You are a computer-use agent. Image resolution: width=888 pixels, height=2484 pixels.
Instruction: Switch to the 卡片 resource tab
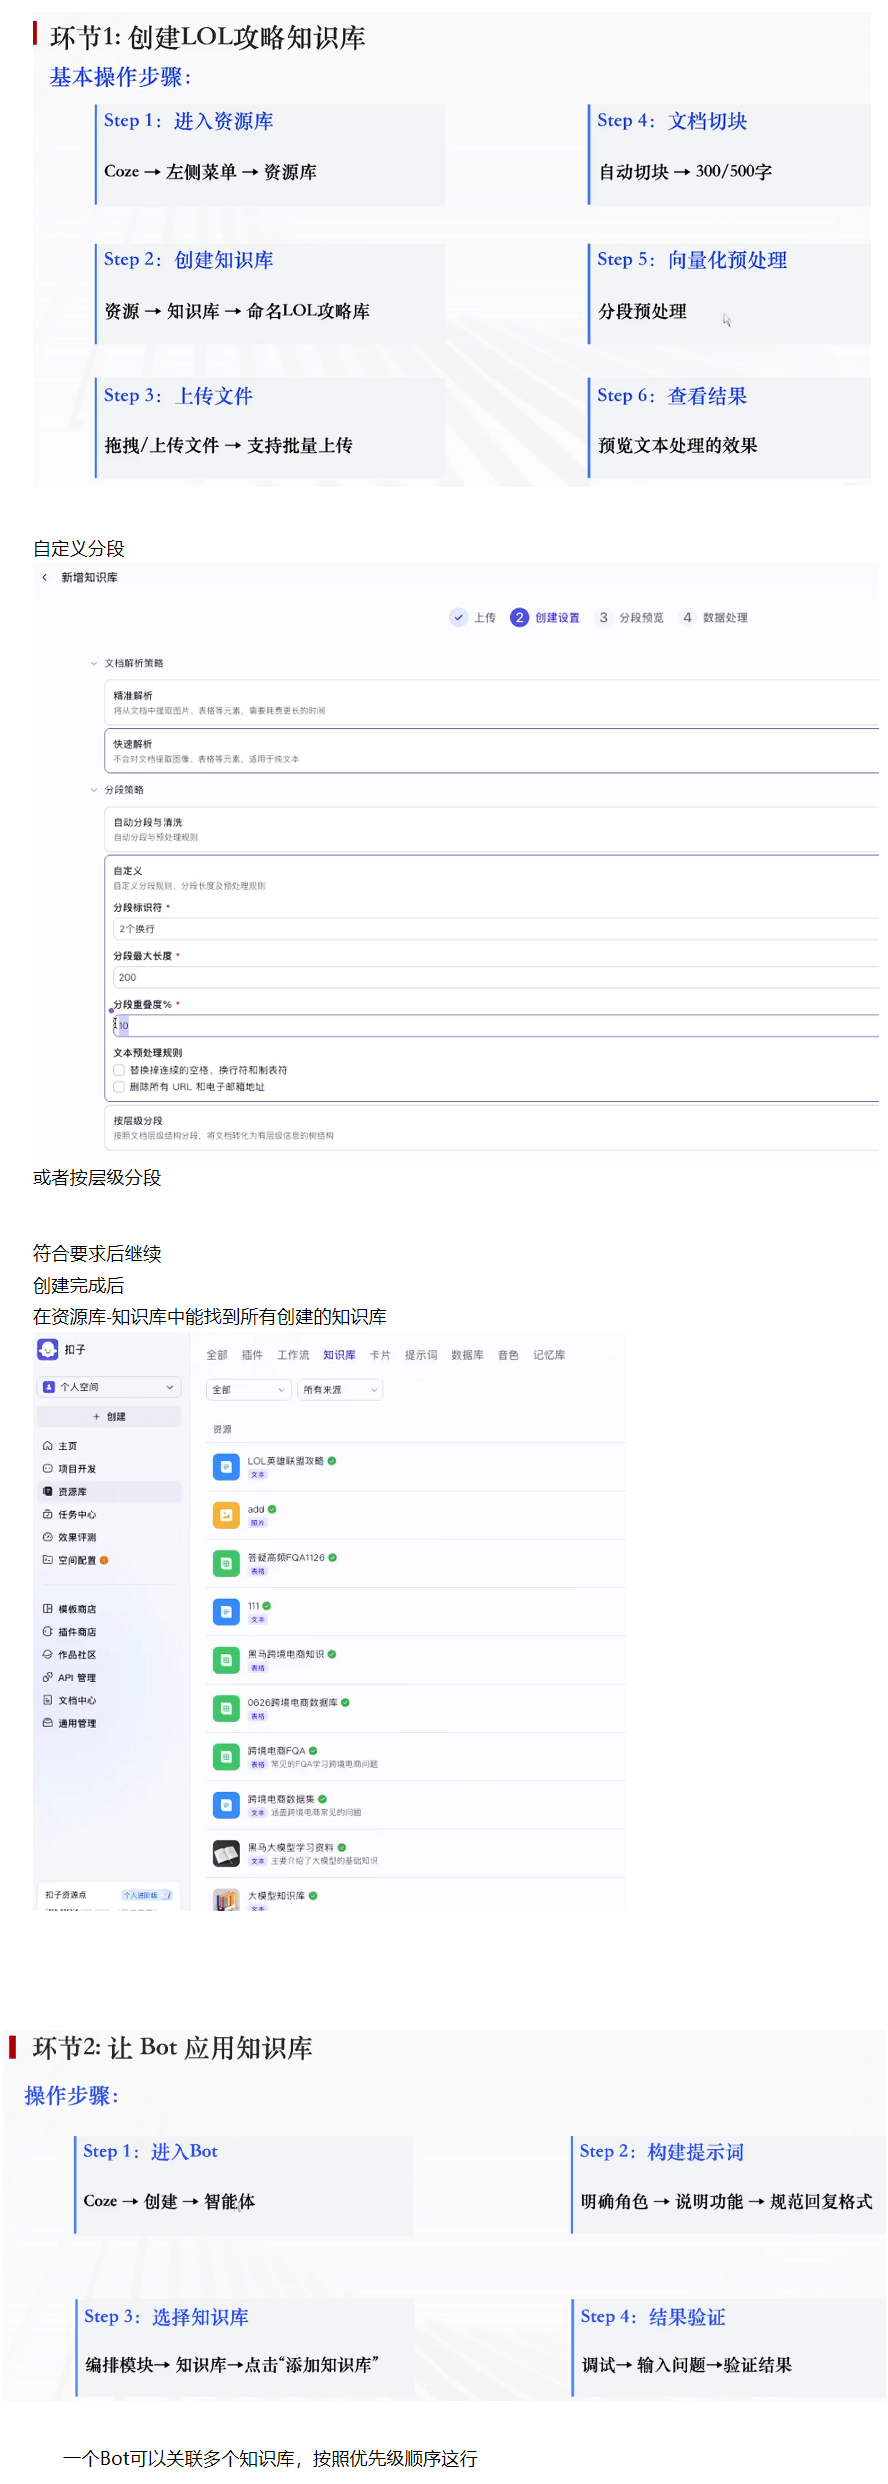click(380, 1355)
